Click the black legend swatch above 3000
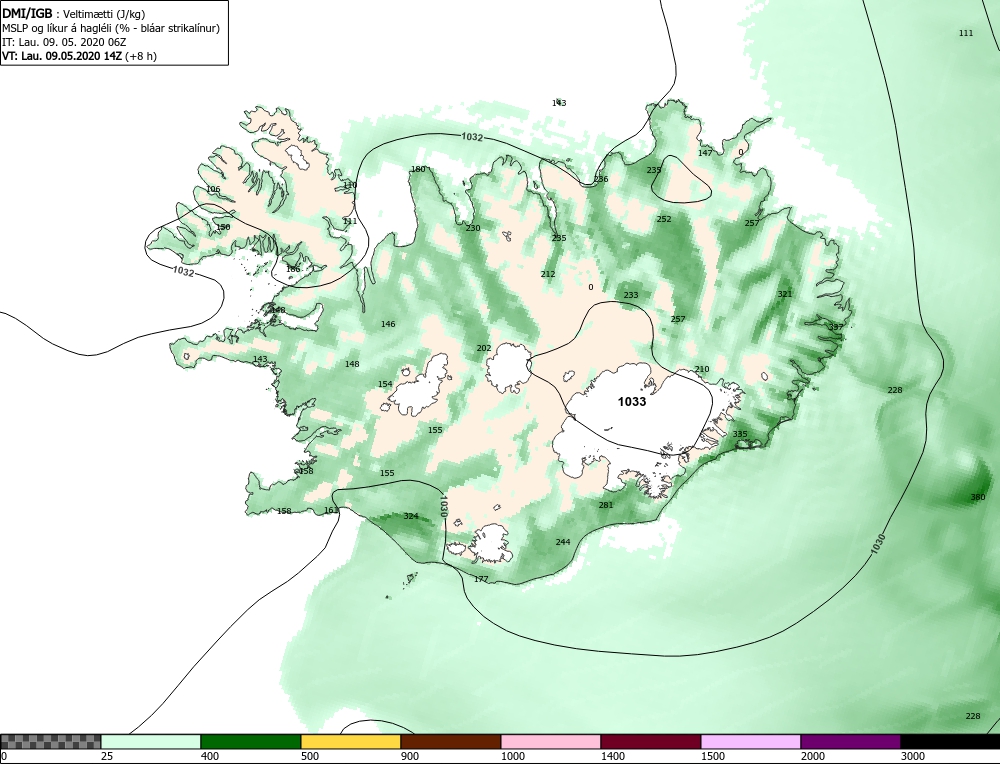 [950, 741]
